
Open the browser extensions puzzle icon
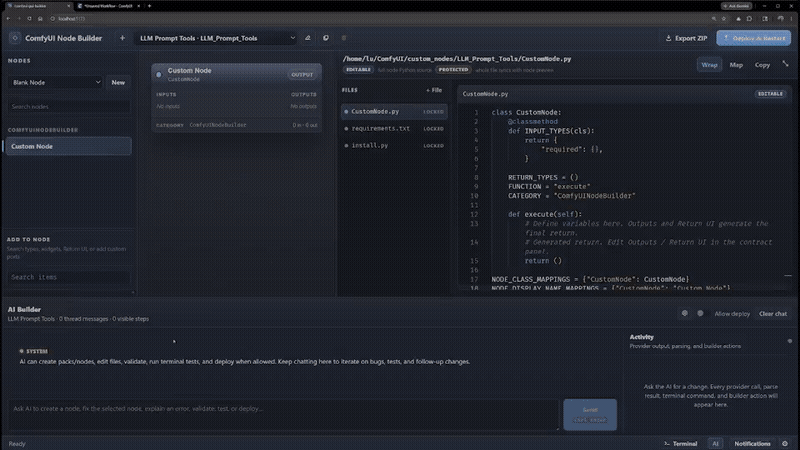[749, 18]
